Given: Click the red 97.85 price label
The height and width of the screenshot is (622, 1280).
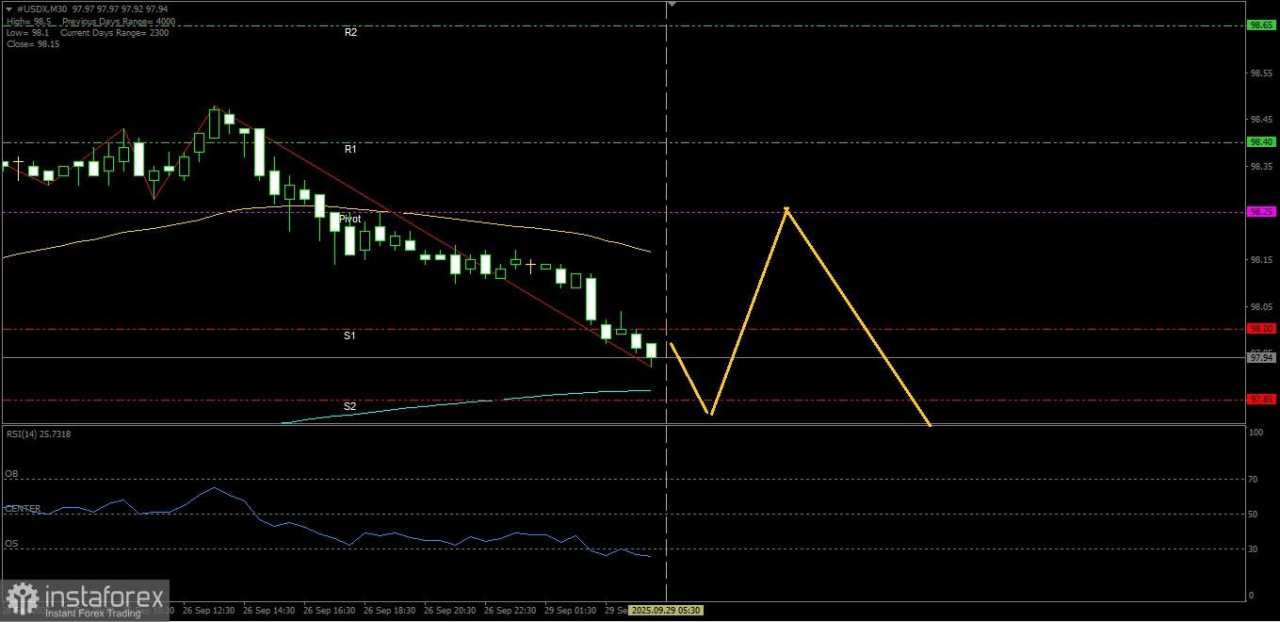Looking at the screenshot, I should click(1260, 399).
